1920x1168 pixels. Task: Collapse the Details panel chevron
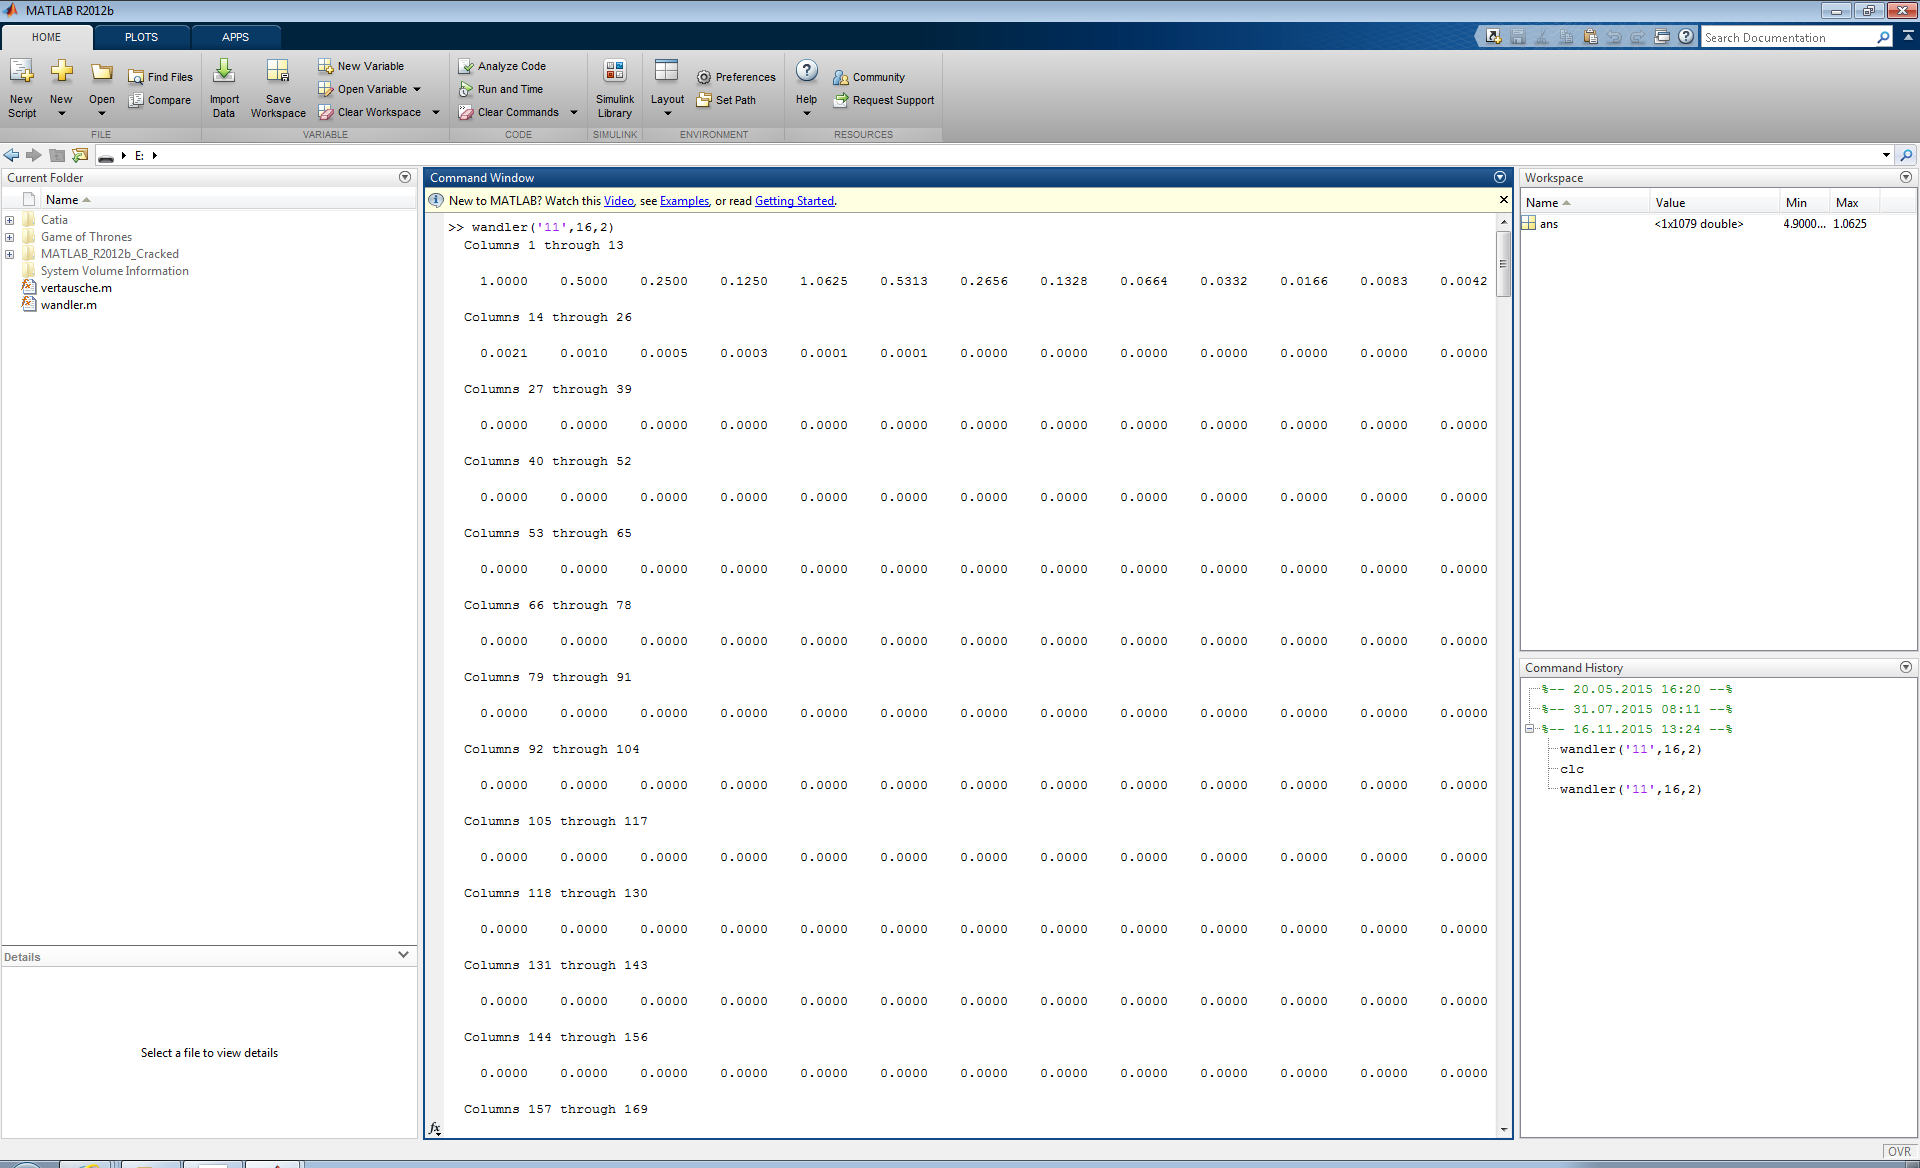coord(403,955)
